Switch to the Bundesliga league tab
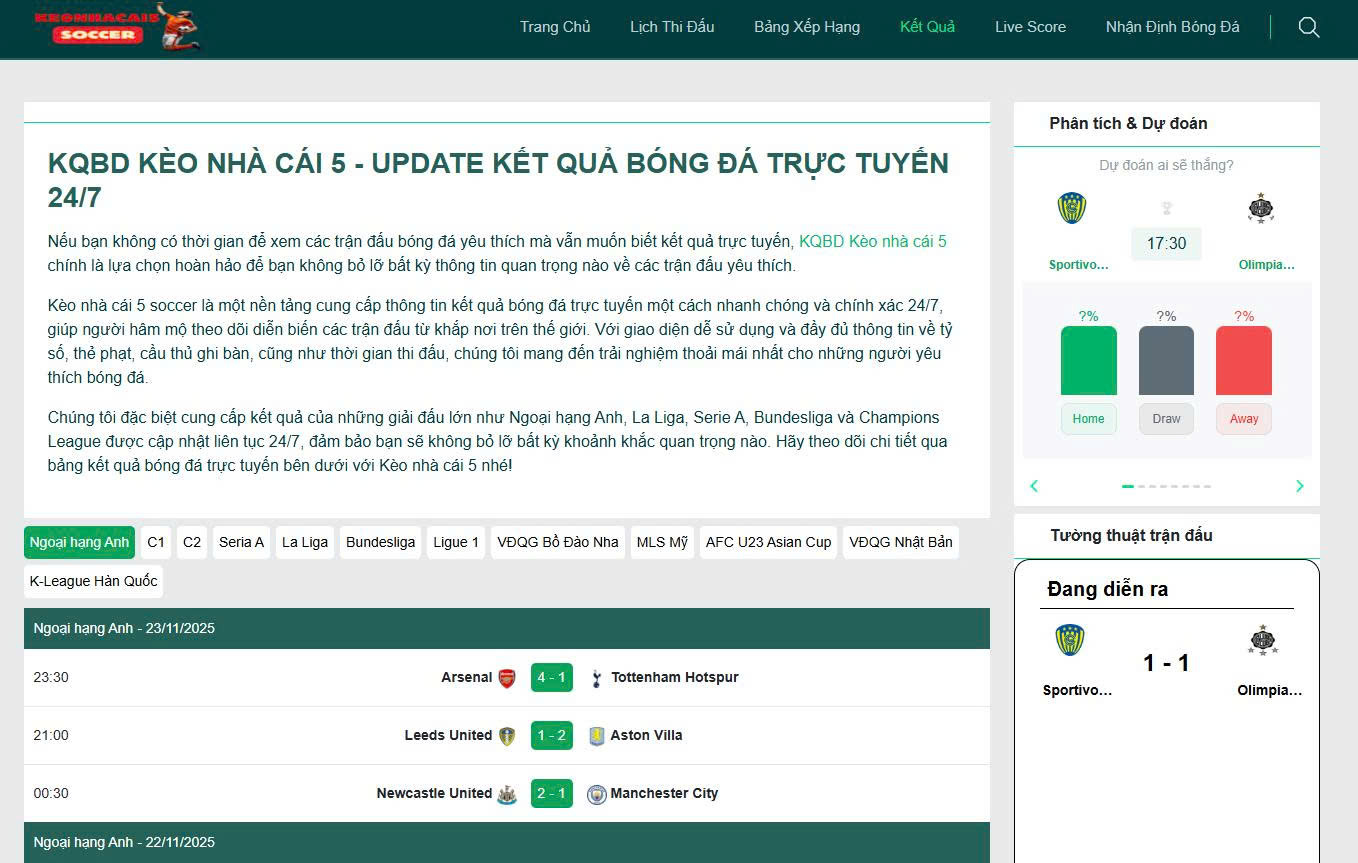Screen dimensions: 1358x863 pyautogui.click(x=380, y=542)
